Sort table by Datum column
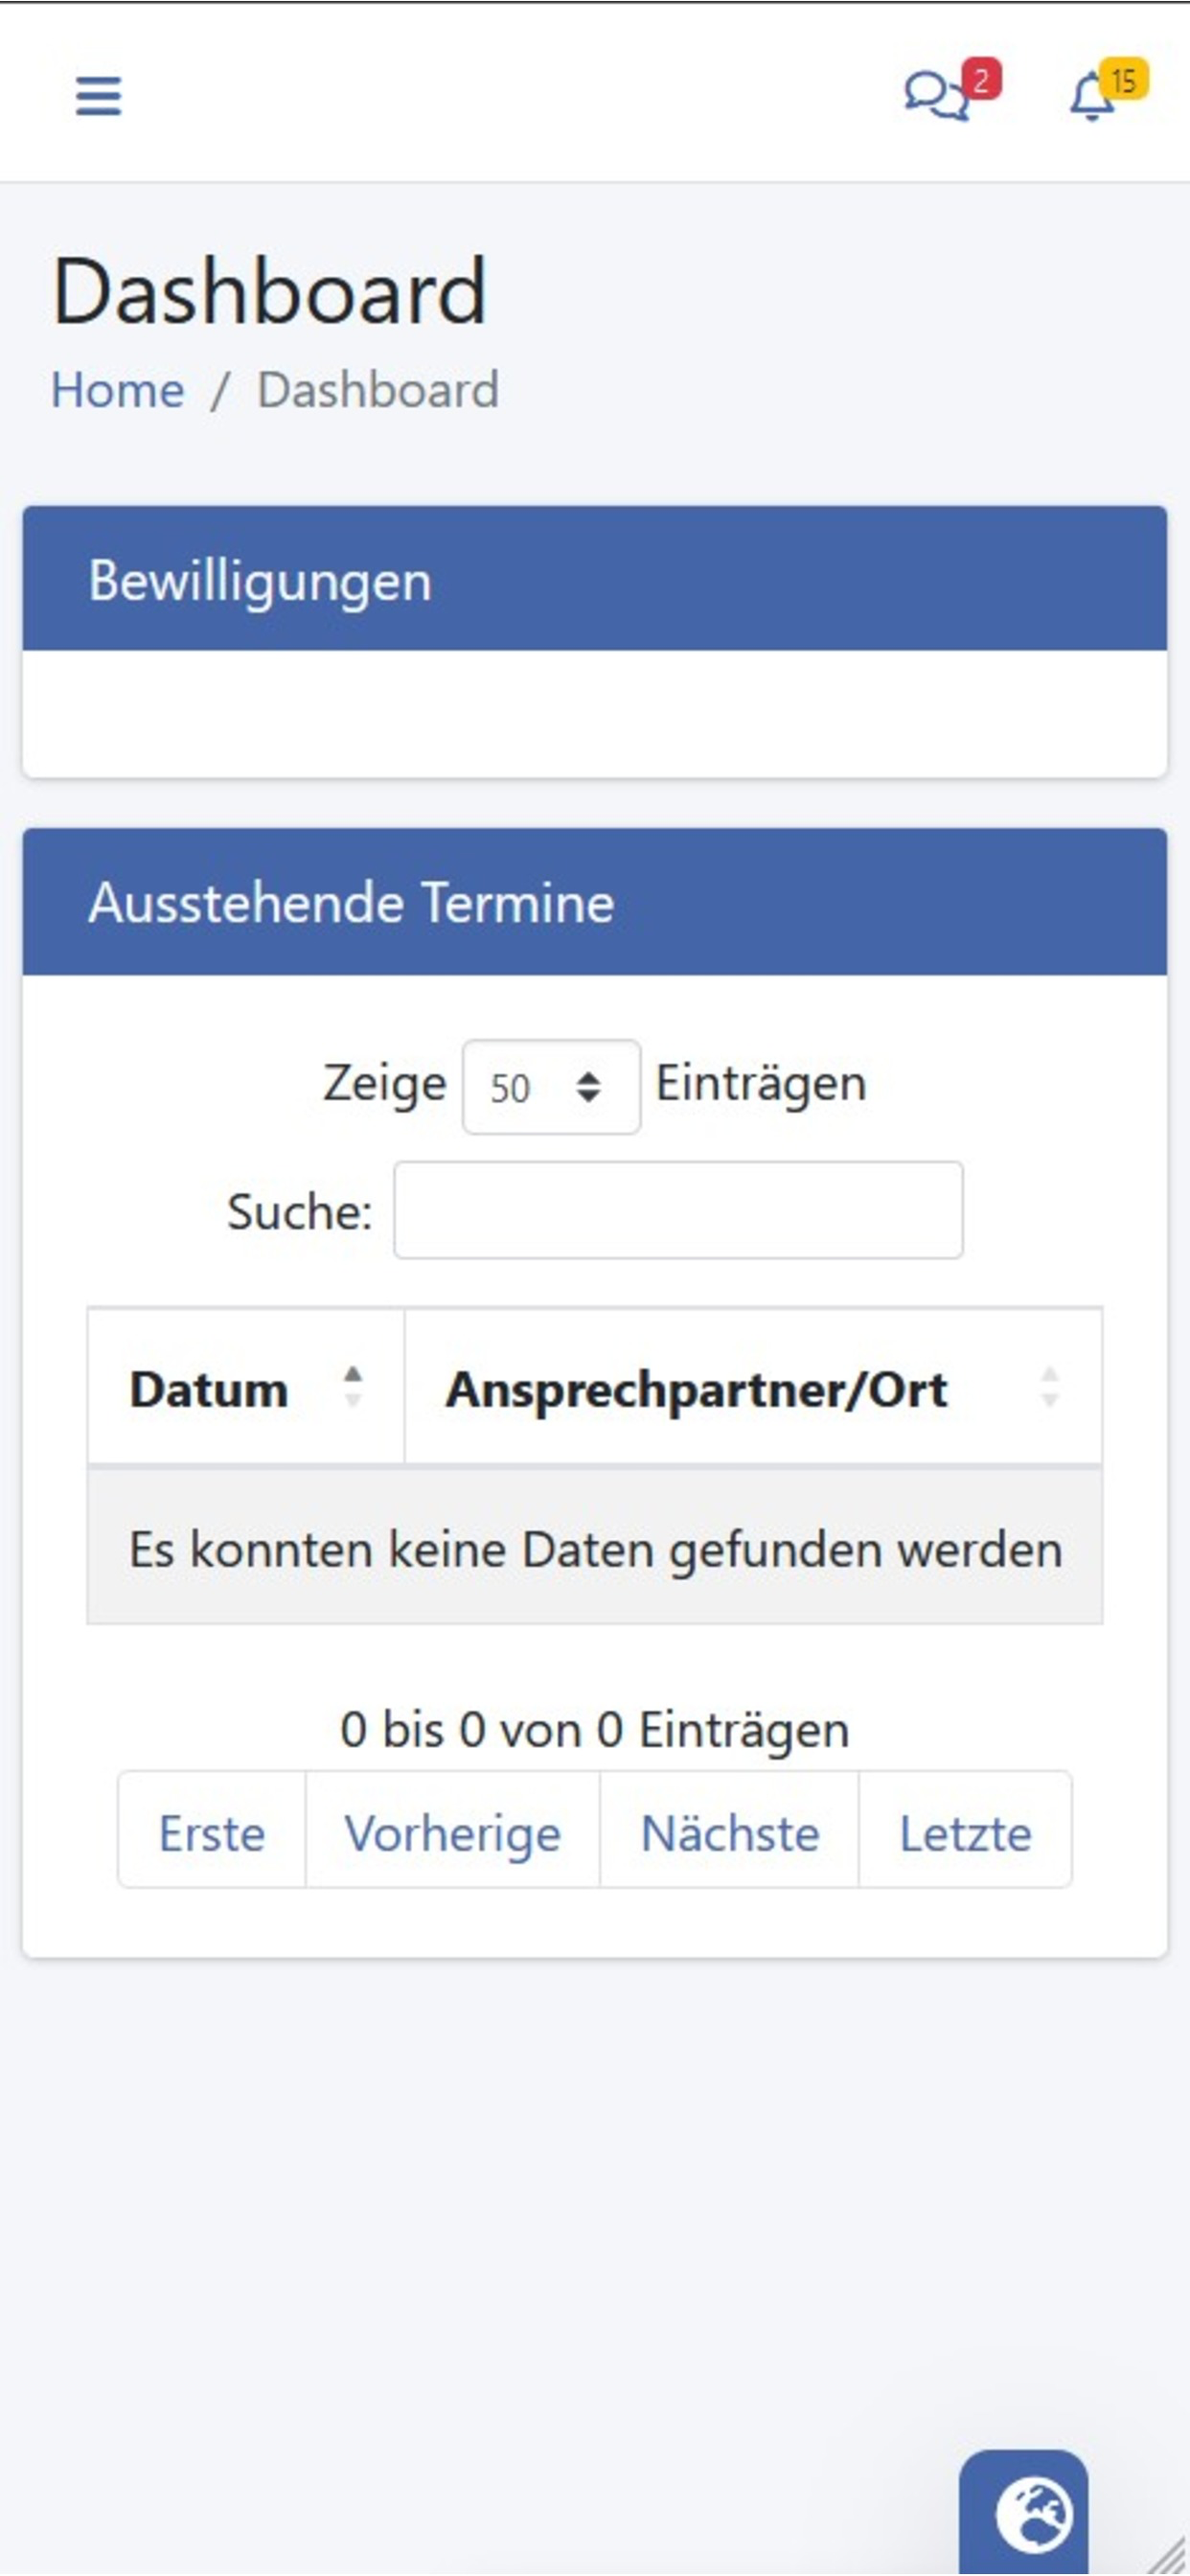 click(246, 1388)
